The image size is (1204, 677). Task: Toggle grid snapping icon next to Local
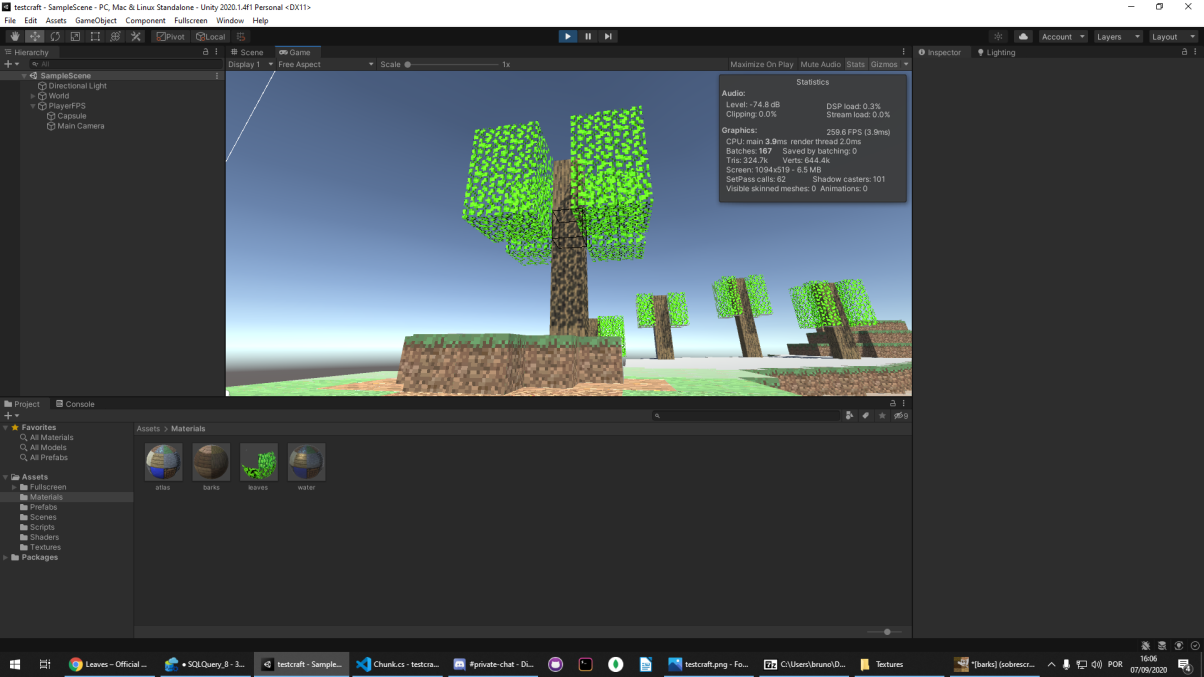(x=240, y=36)
